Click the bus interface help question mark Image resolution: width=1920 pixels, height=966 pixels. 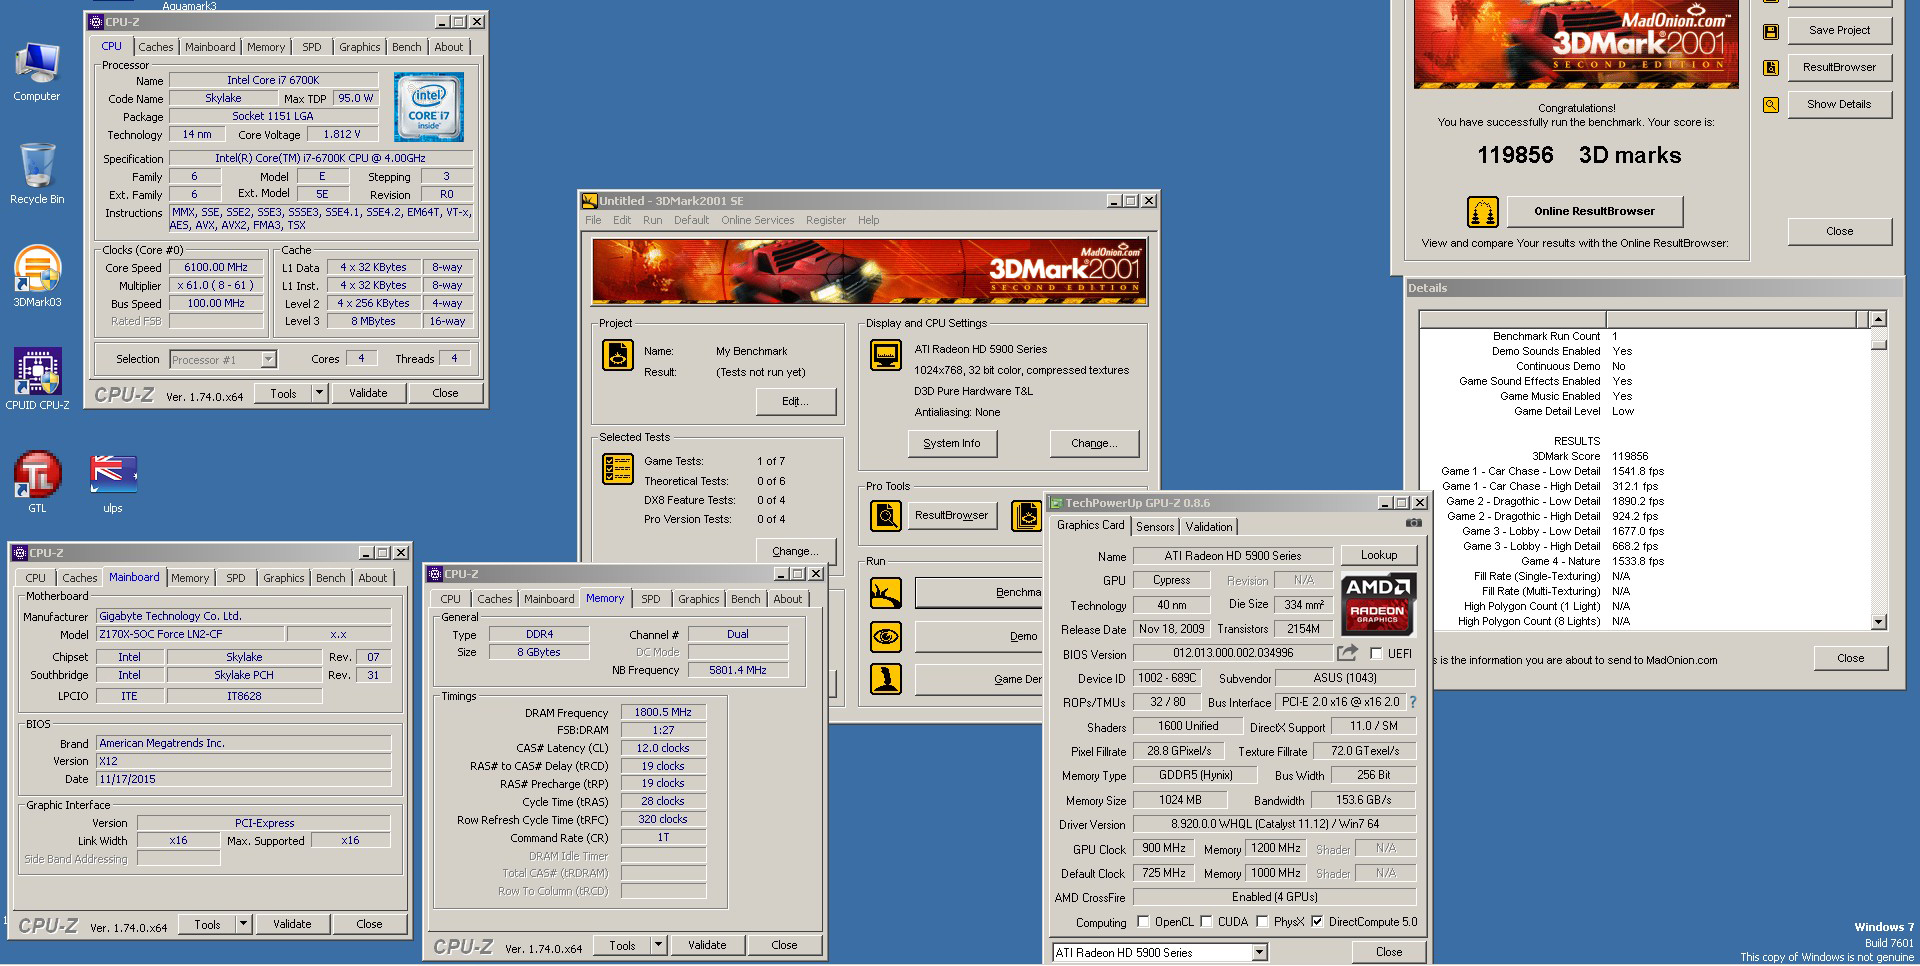pos(1413,702)
